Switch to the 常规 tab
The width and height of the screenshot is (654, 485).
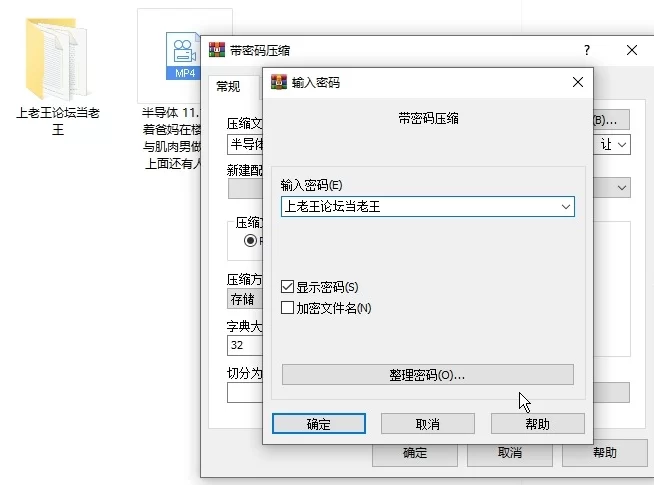point(228,86)
